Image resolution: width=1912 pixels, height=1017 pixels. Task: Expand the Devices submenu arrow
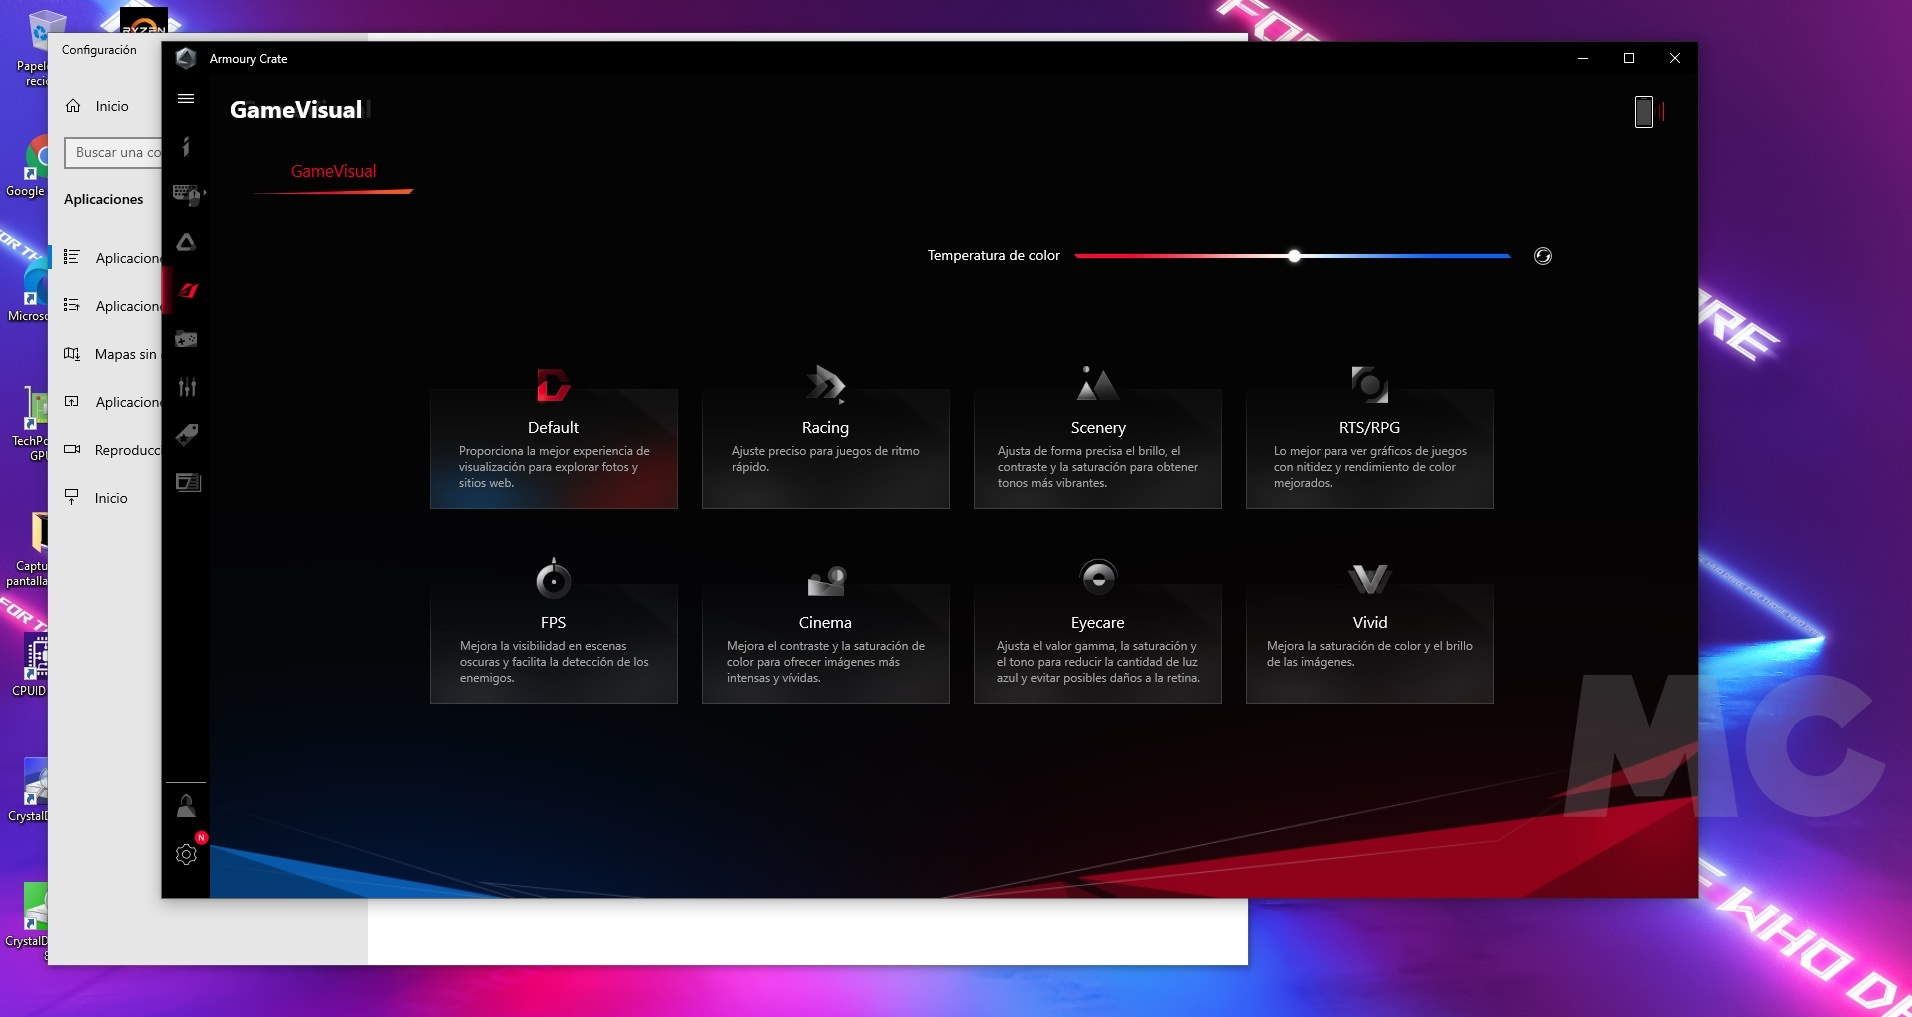[205, 193]
